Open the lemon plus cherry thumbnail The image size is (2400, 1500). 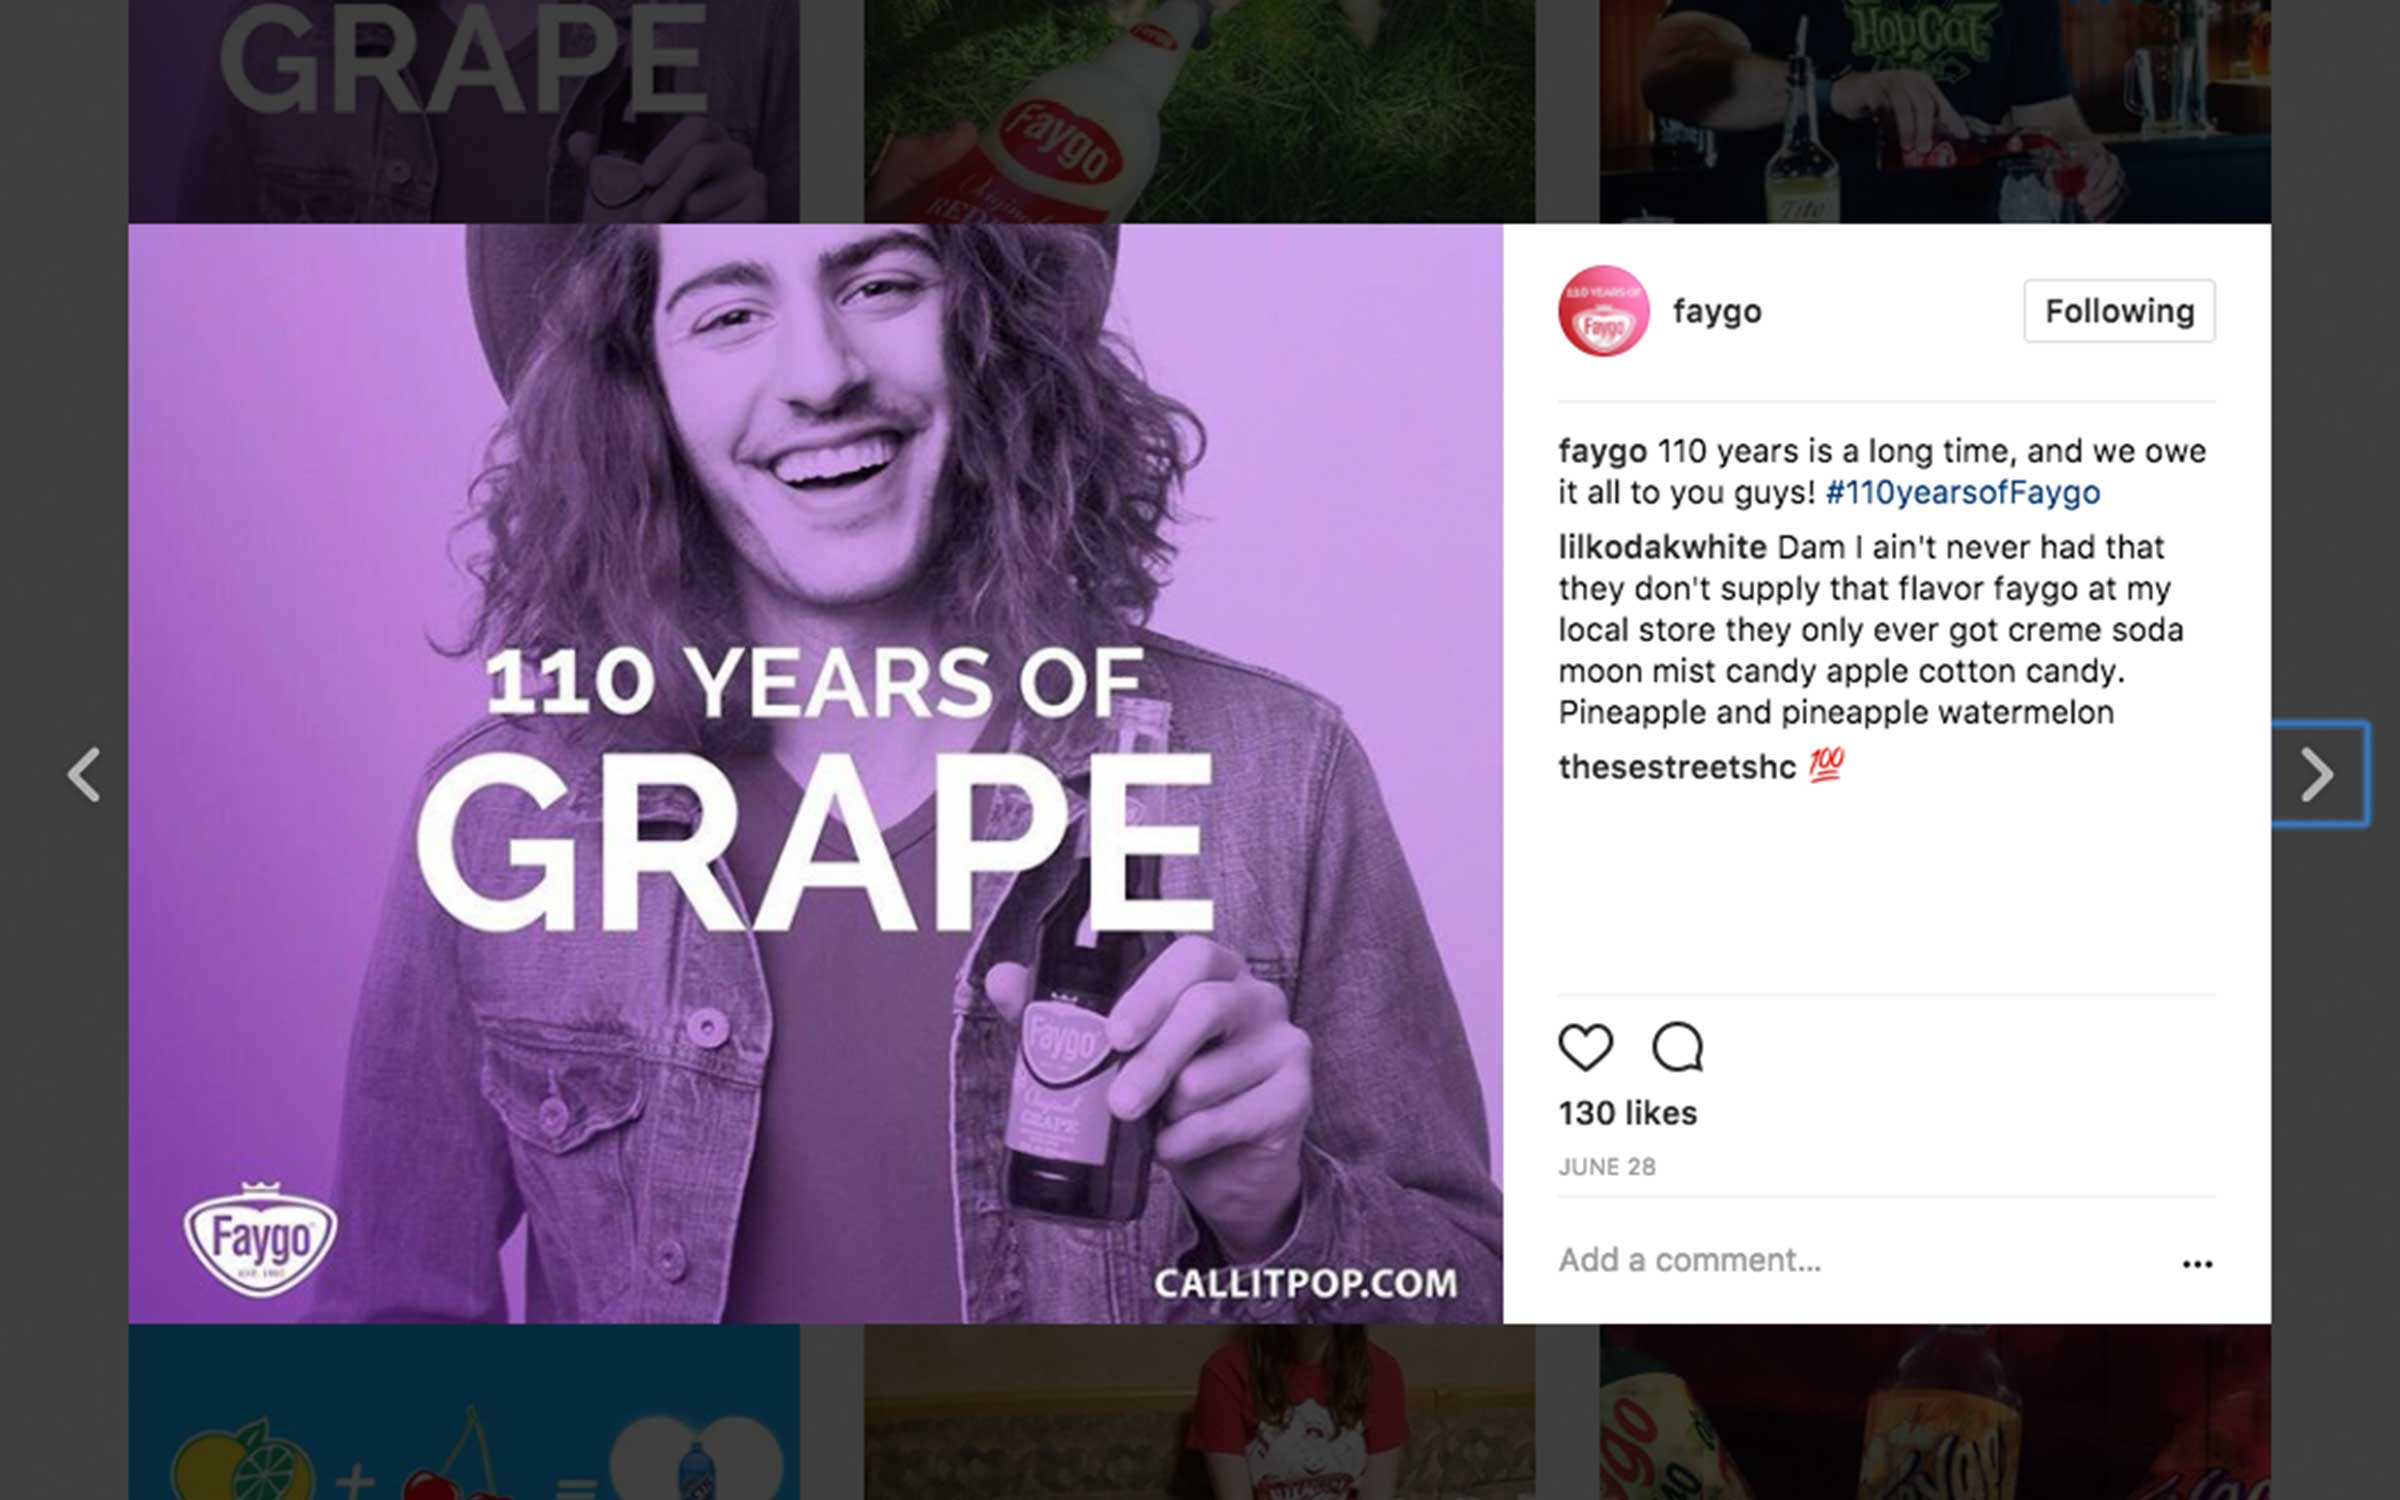pos(463,1412)
